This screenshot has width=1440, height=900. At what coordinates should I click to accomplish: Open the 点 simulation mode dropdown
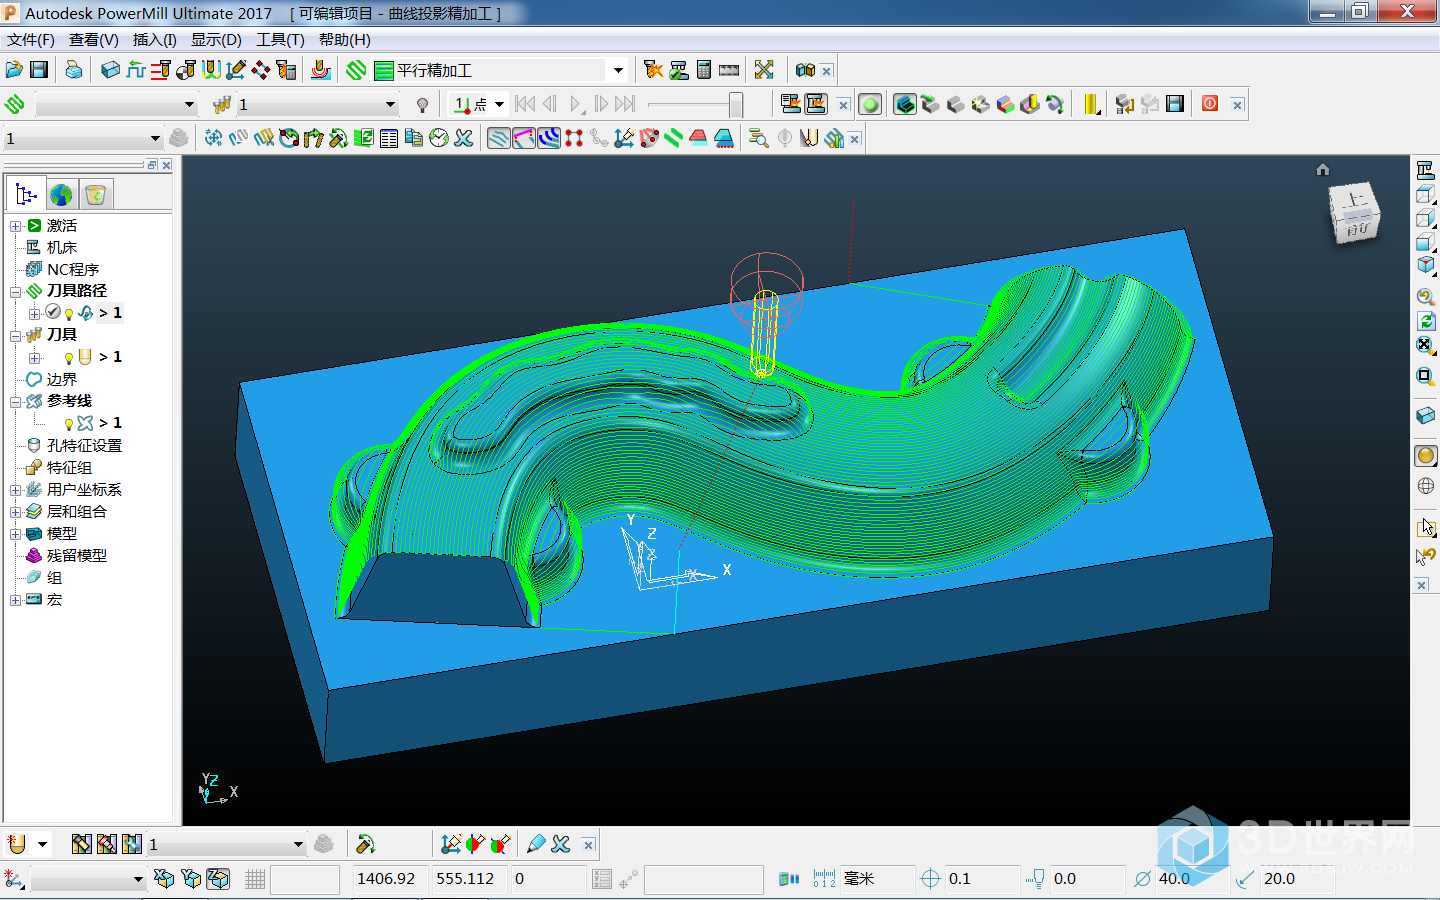pos(499,104)
